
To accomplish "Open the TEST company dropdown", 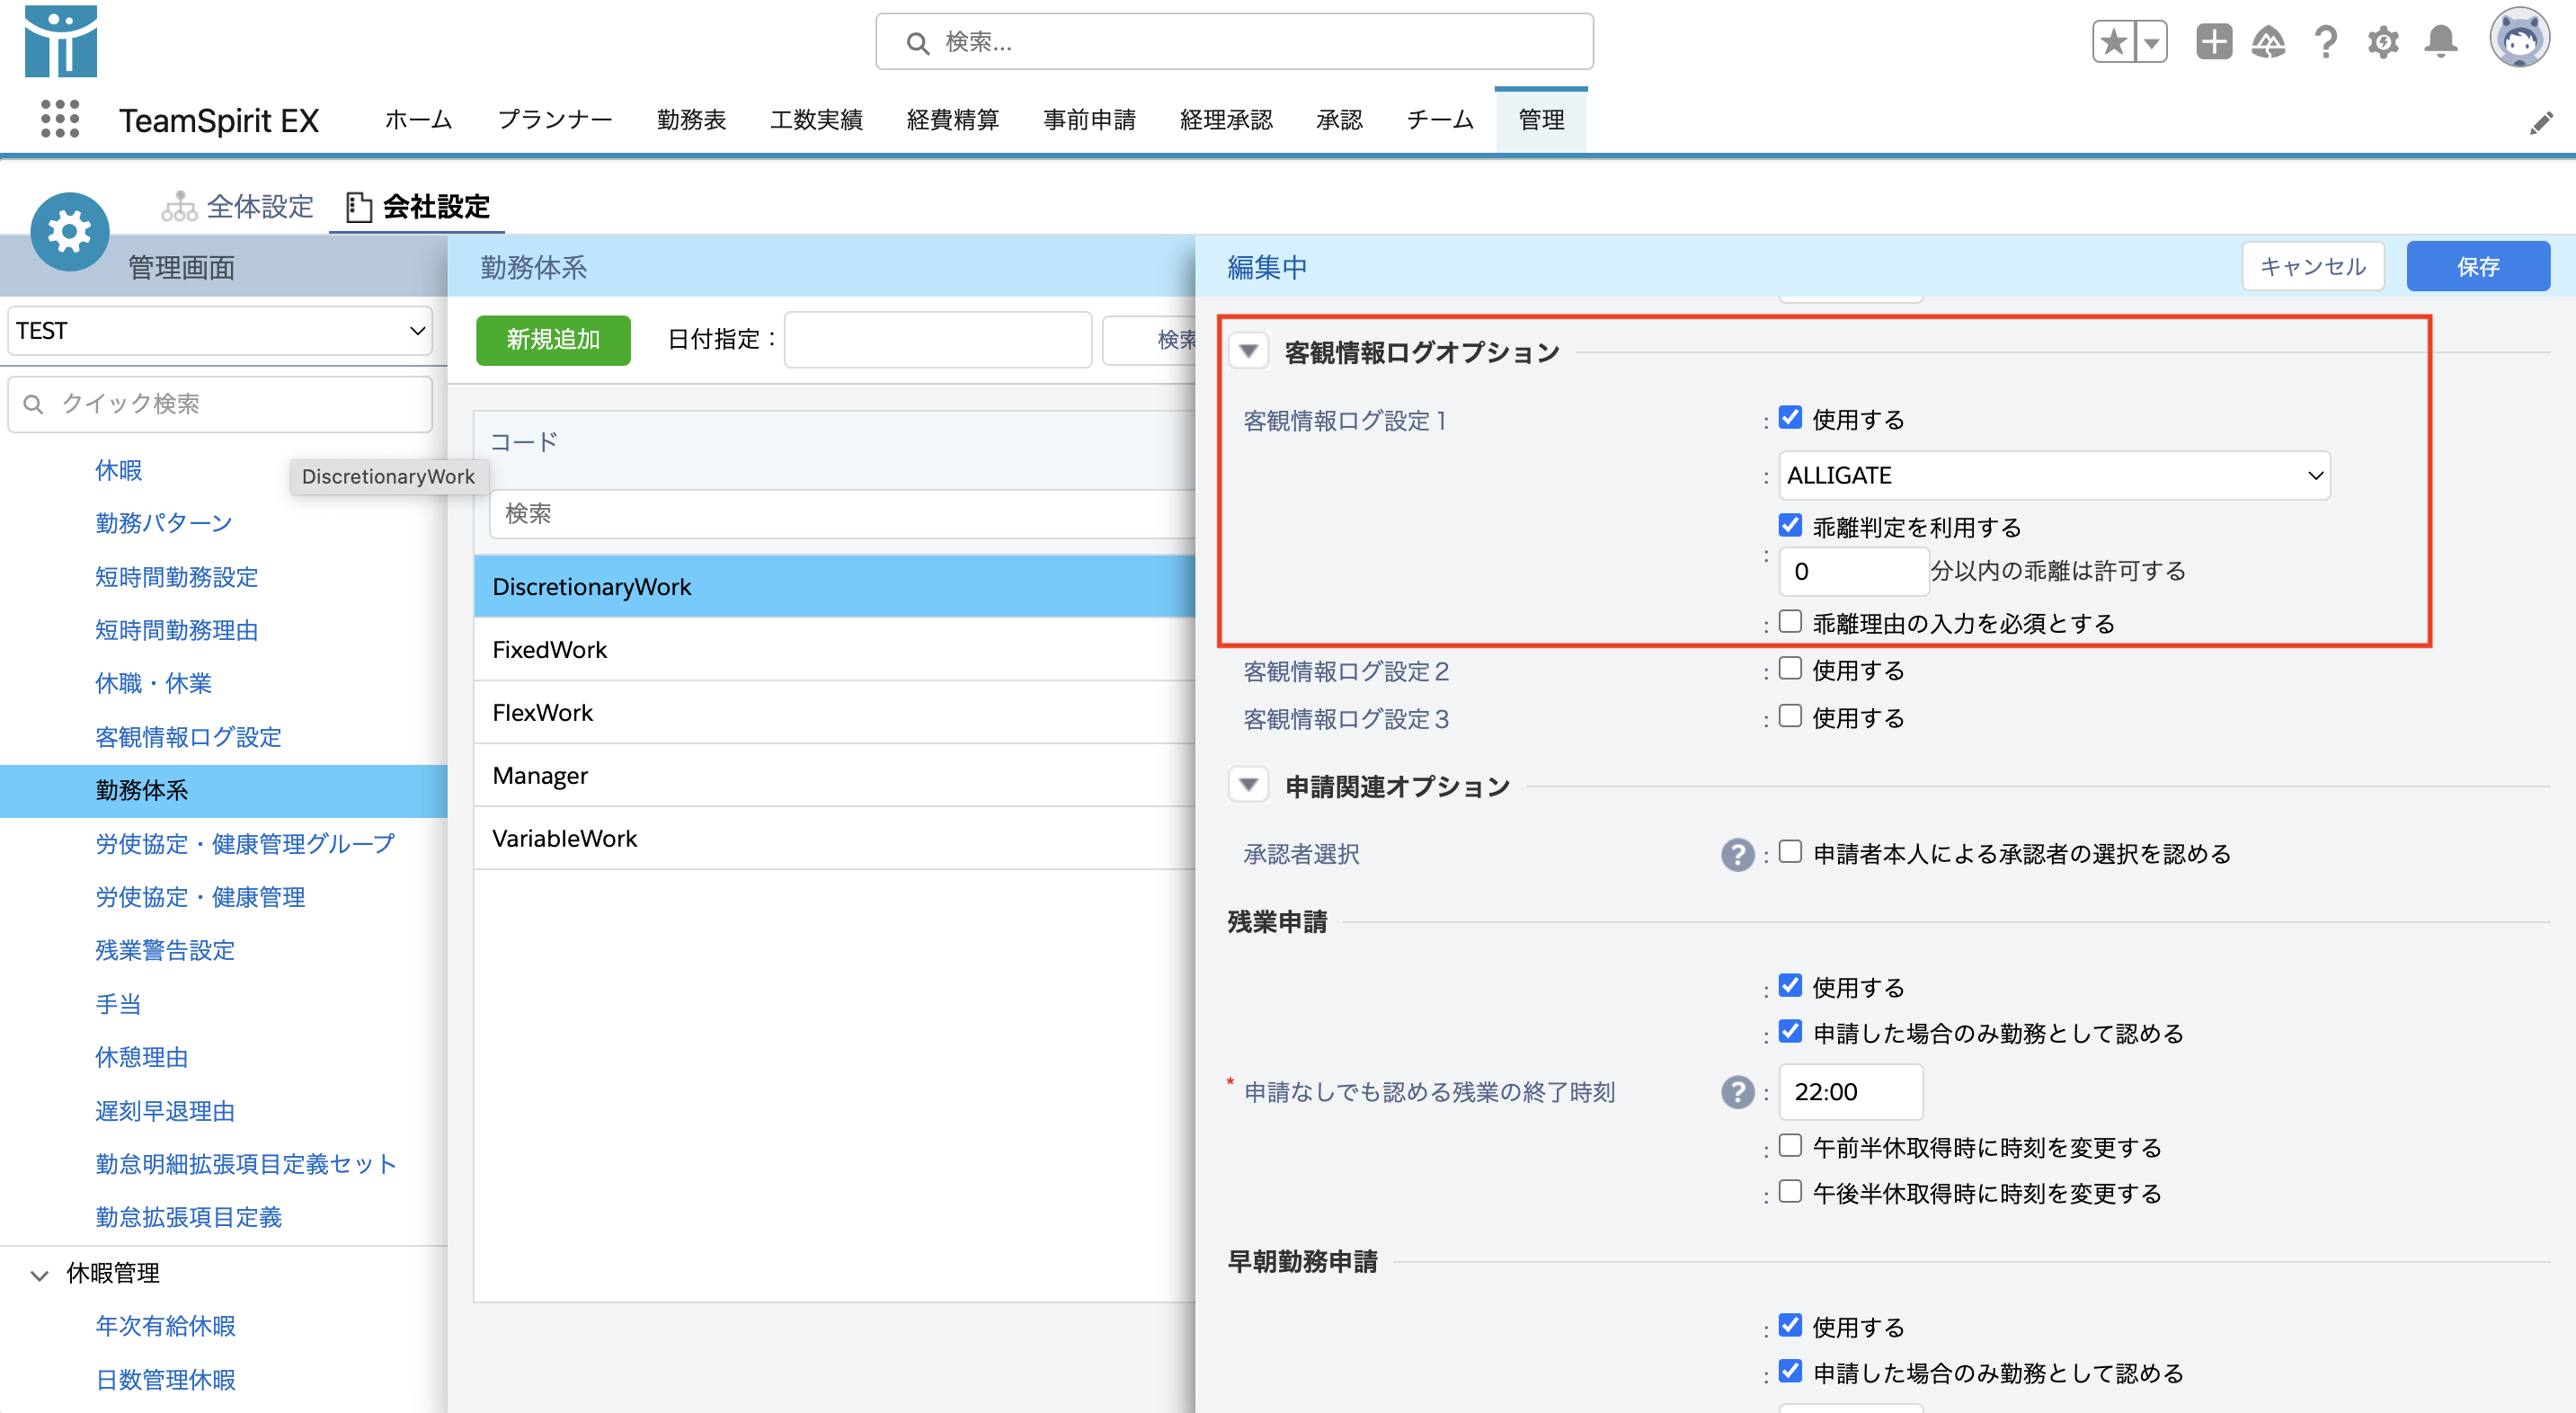I will point(220,330).
